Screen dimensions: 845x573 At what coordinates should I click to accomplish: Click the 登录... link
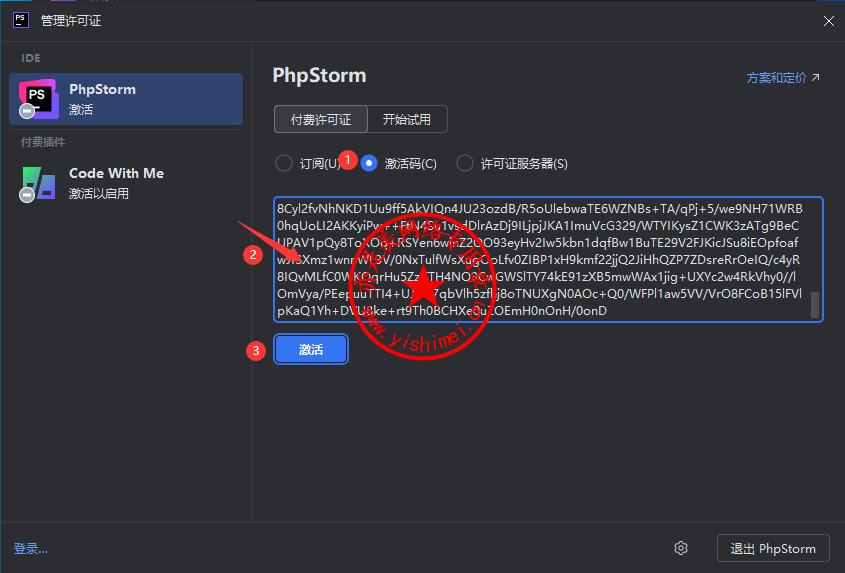click(x=31, y=549)
